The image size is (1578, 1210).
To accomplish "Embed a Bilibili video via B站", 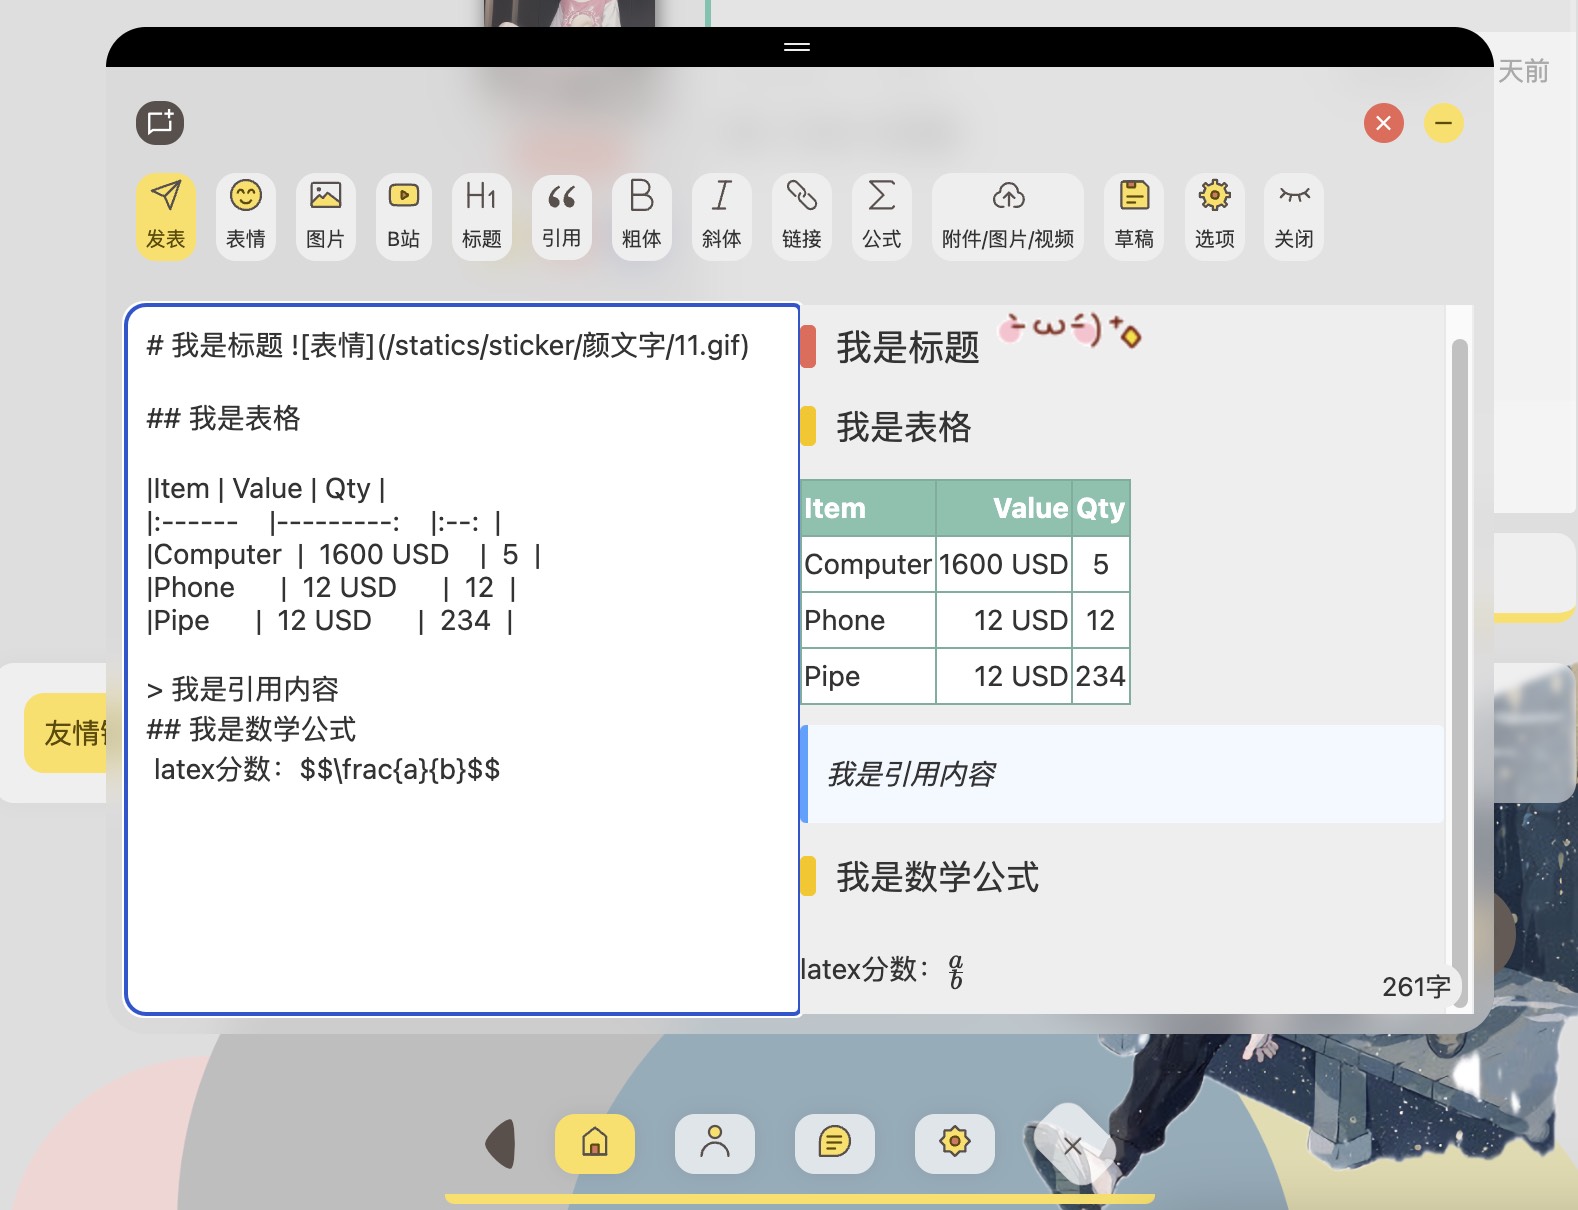I will pyautogui.click(x=404, y=215).
